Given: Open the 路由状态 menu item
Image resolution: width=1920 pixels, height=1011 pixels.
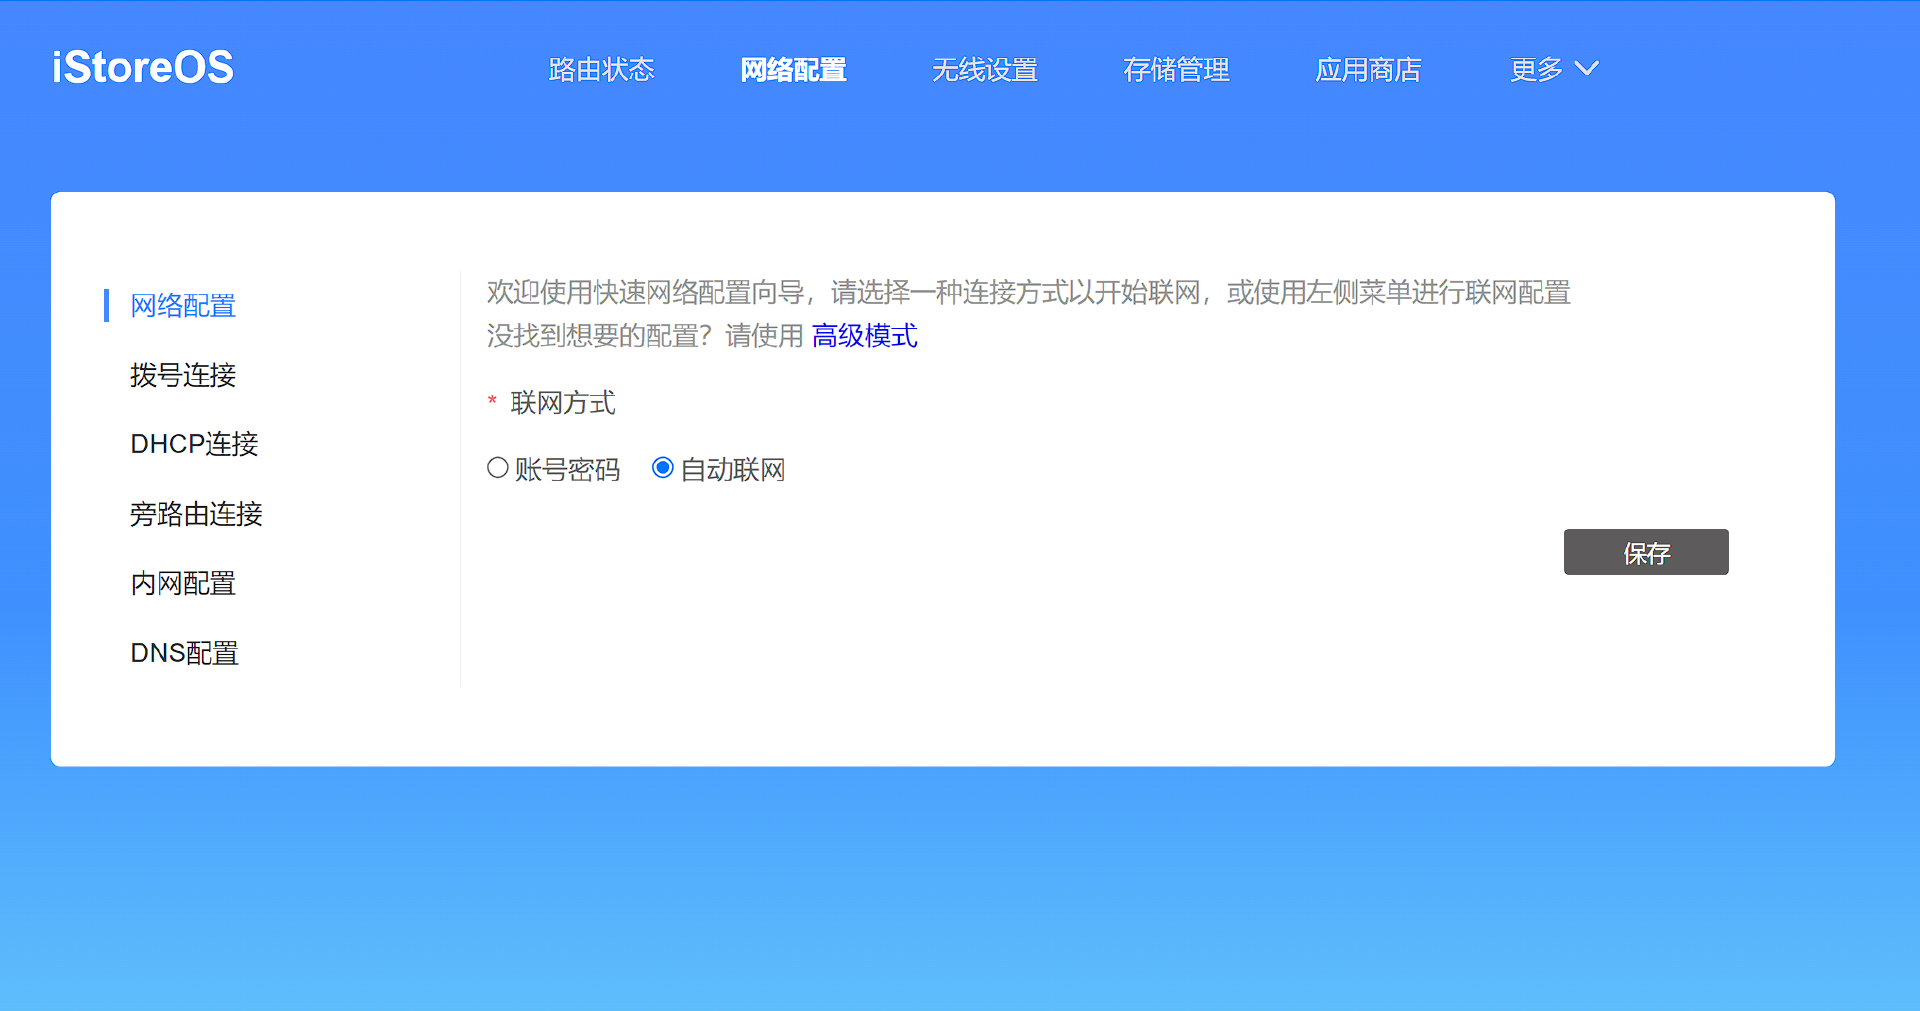Looking at the screenshot, I should [600, 70].
